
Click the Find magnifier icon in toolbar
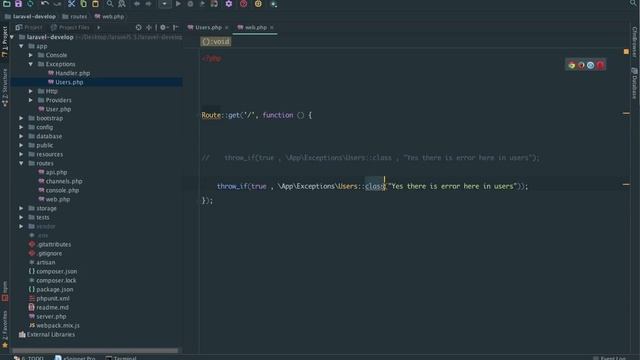coord(110,4)
